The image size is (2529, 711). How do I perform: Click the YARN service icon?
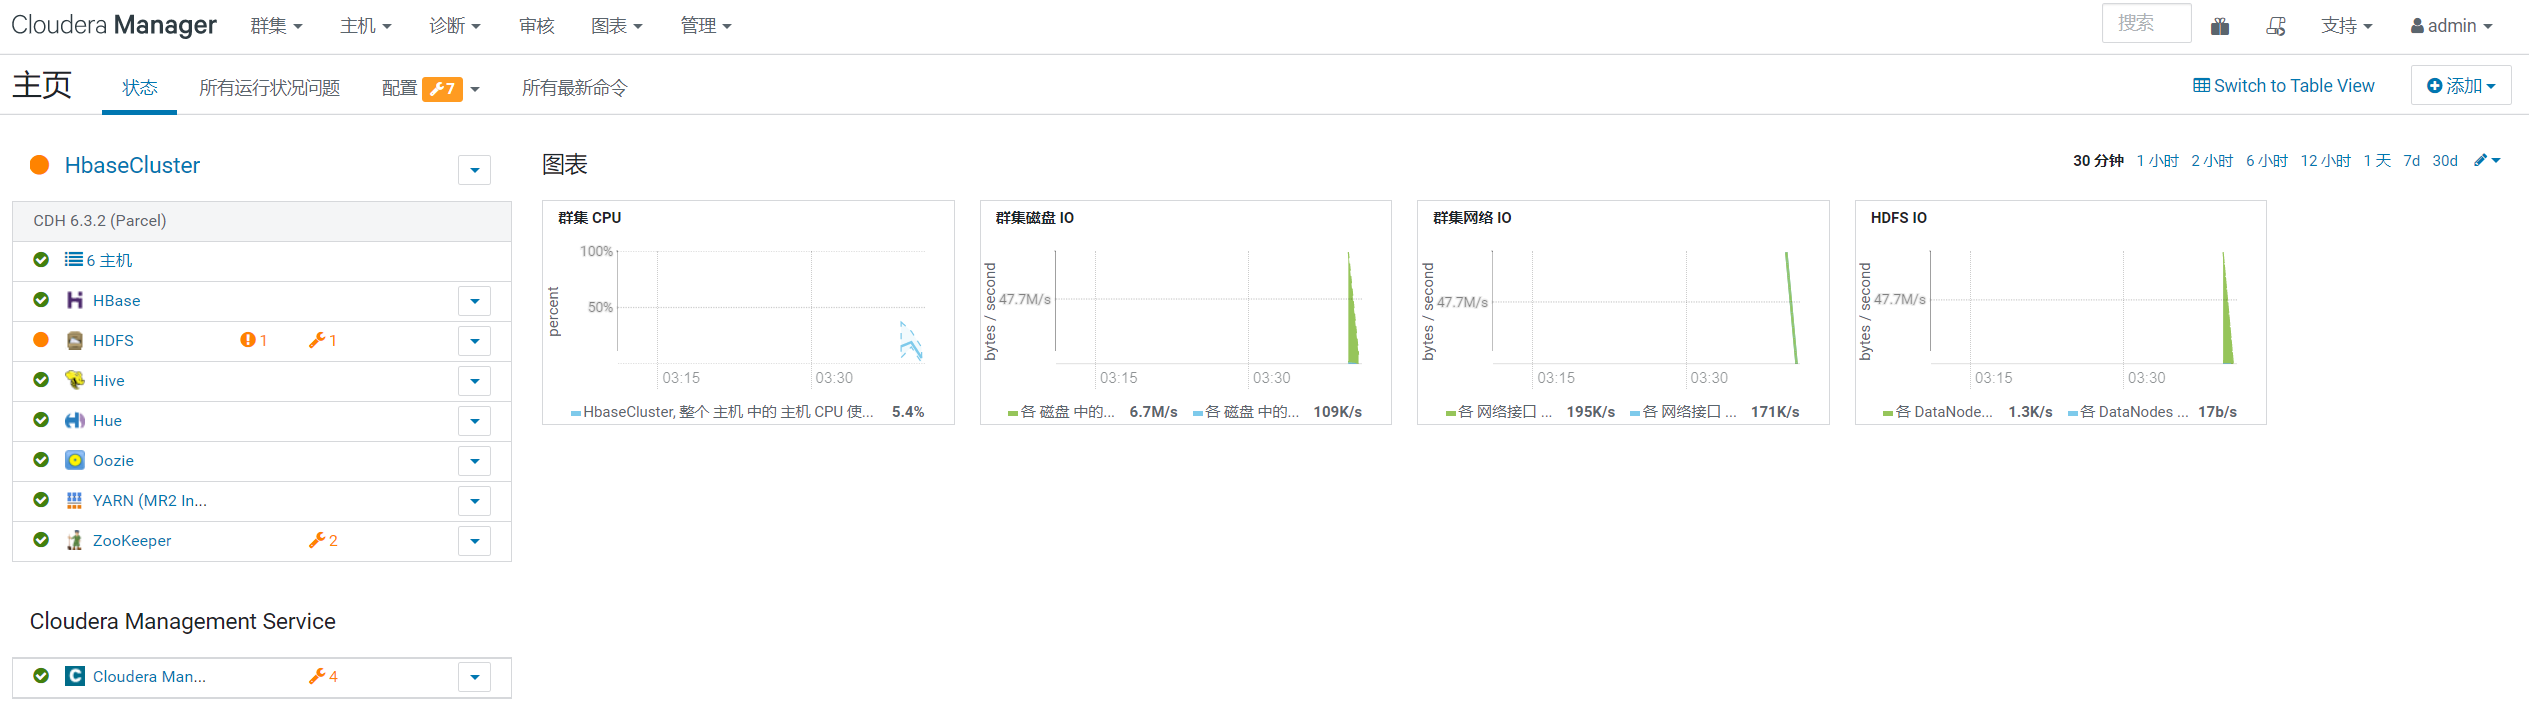click(x=74, y=500)
